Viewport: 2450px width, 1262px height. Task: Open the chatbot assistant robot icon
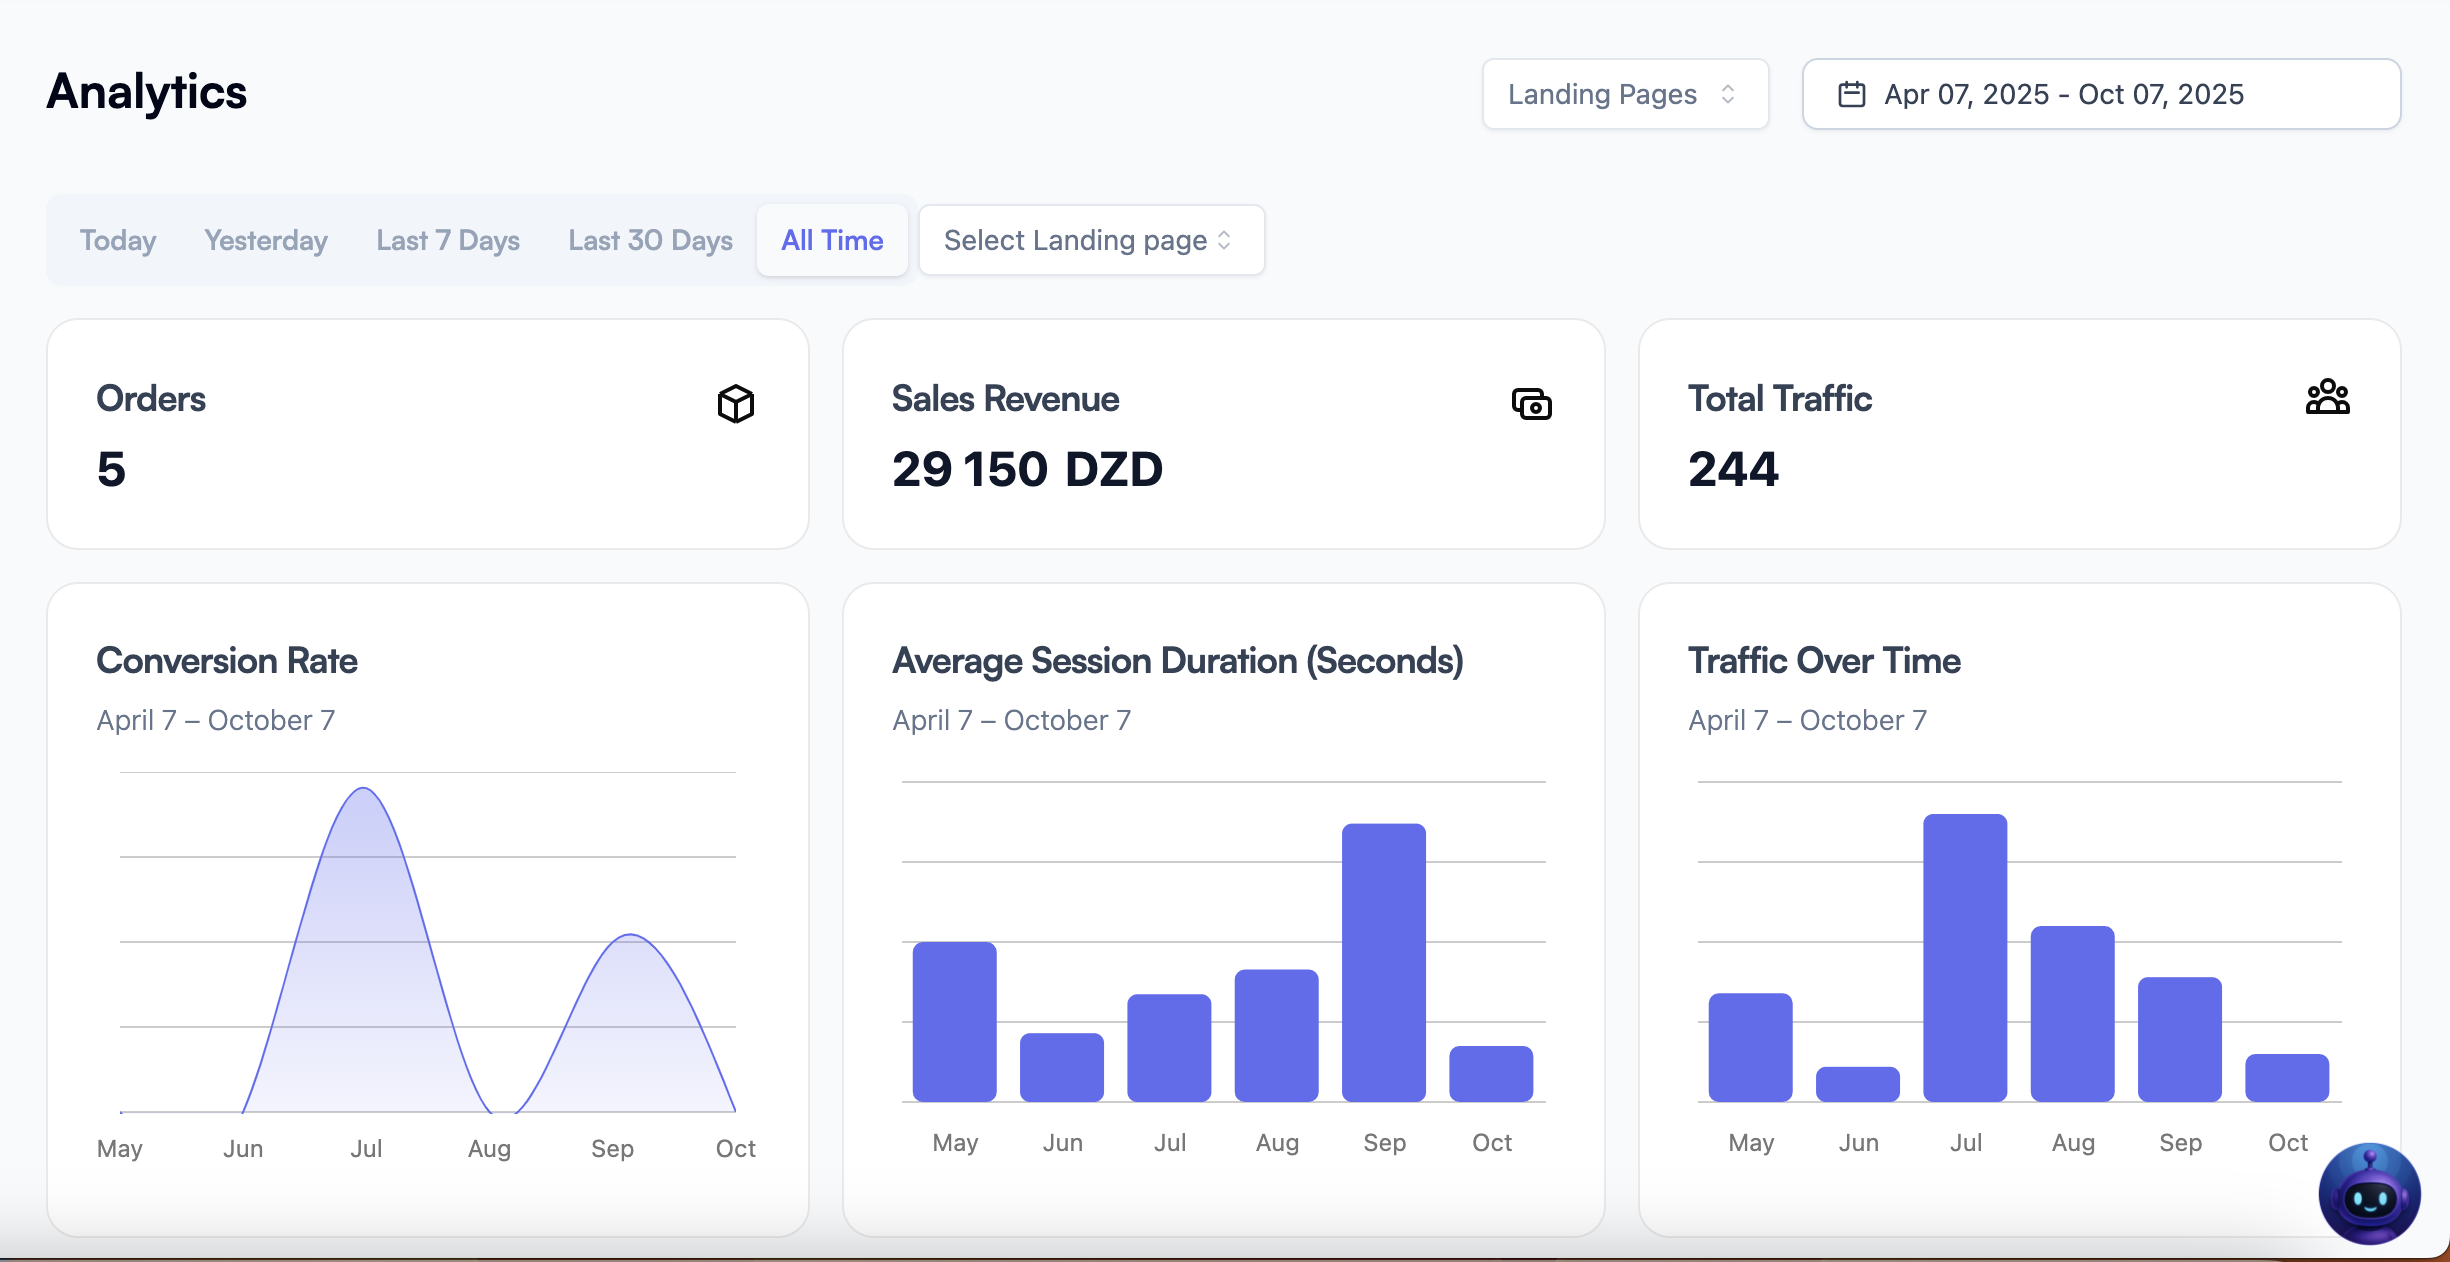coord(2369,1194)
